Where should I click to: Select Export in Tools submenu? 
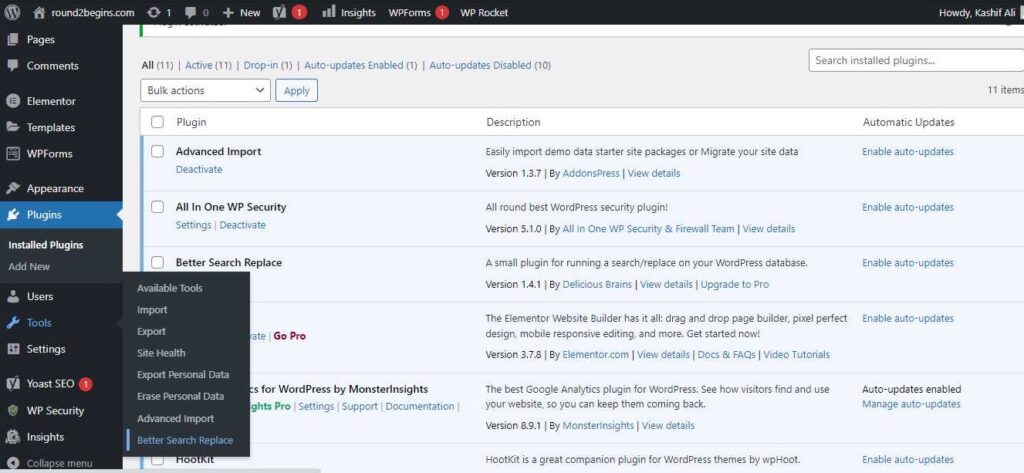point(152,331)
